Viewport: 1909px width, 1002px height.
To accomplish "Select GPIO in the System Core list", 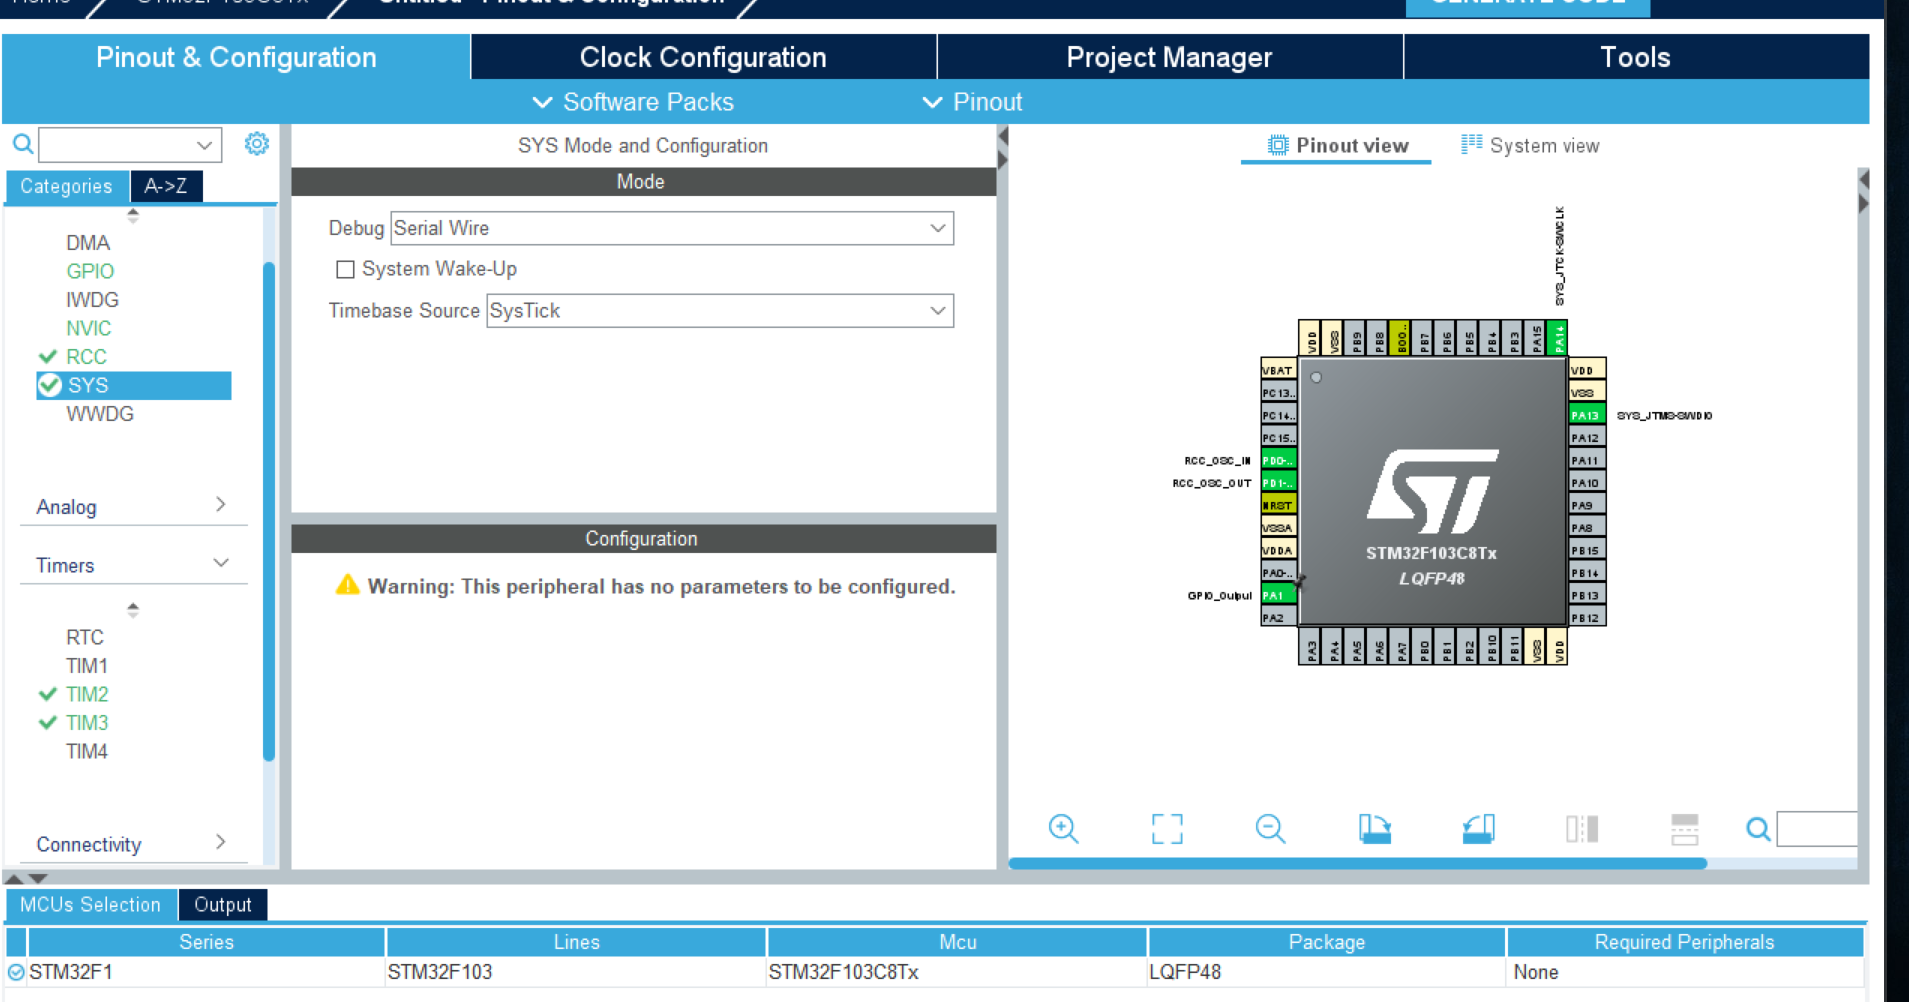I will click(90, 271).
